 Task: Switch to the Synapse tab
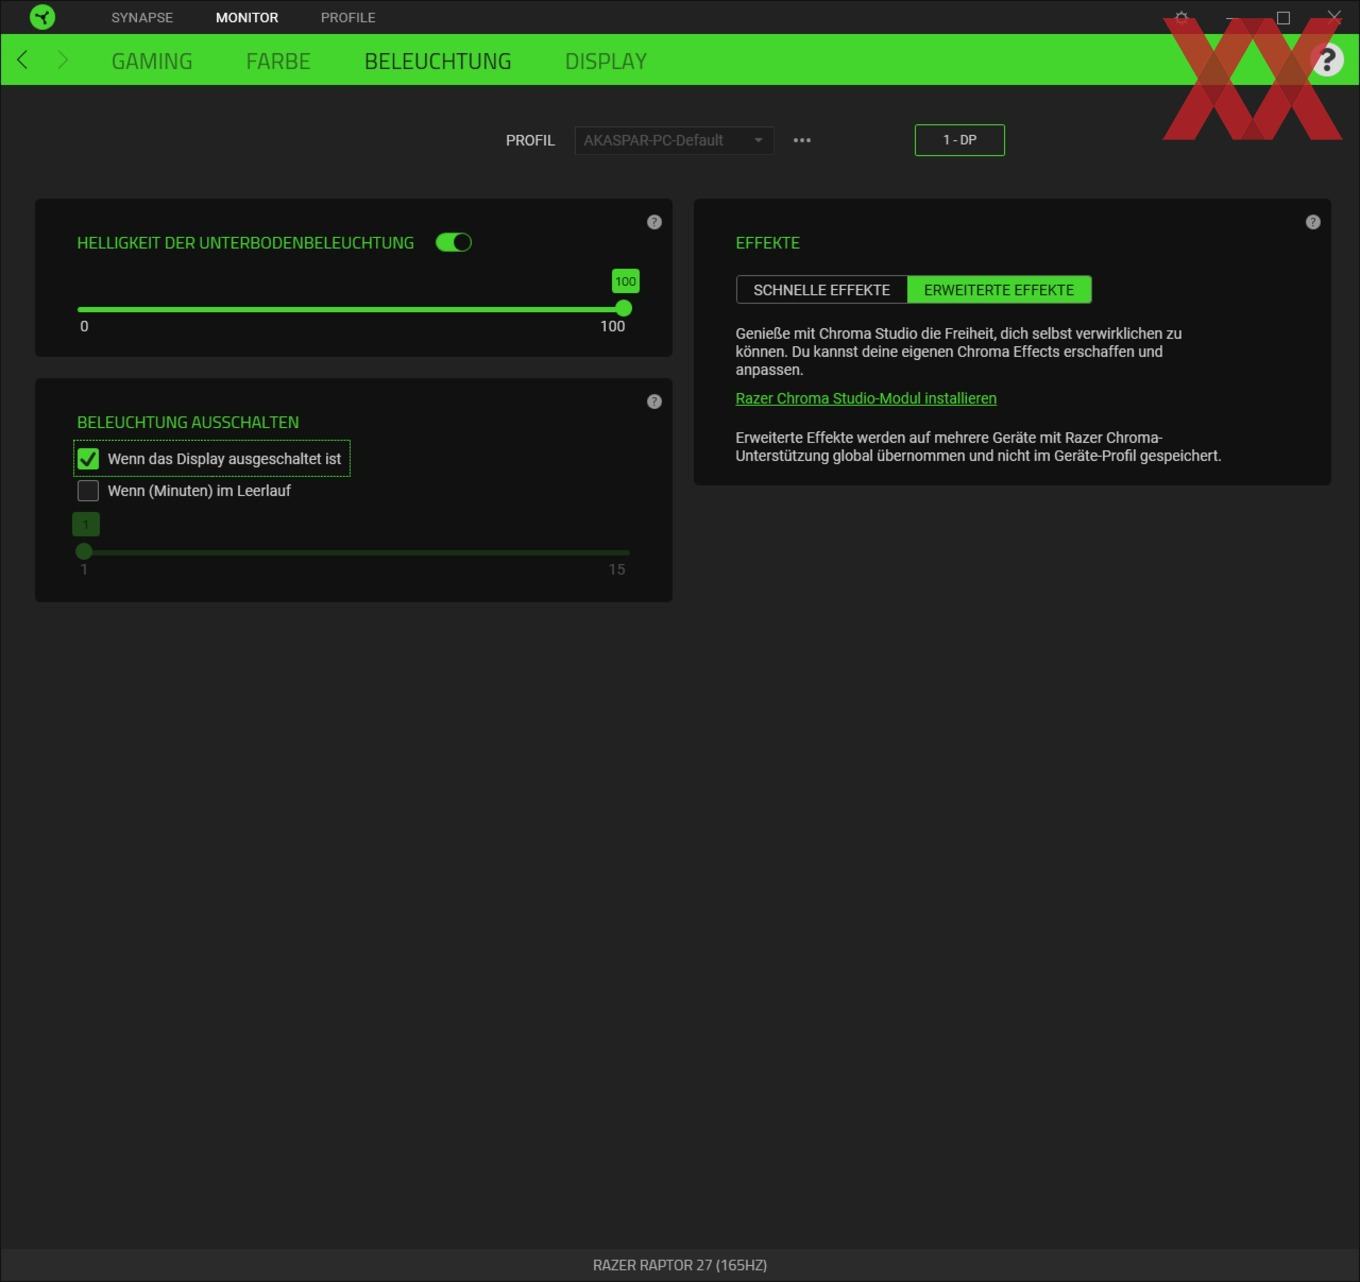point(142,17)
